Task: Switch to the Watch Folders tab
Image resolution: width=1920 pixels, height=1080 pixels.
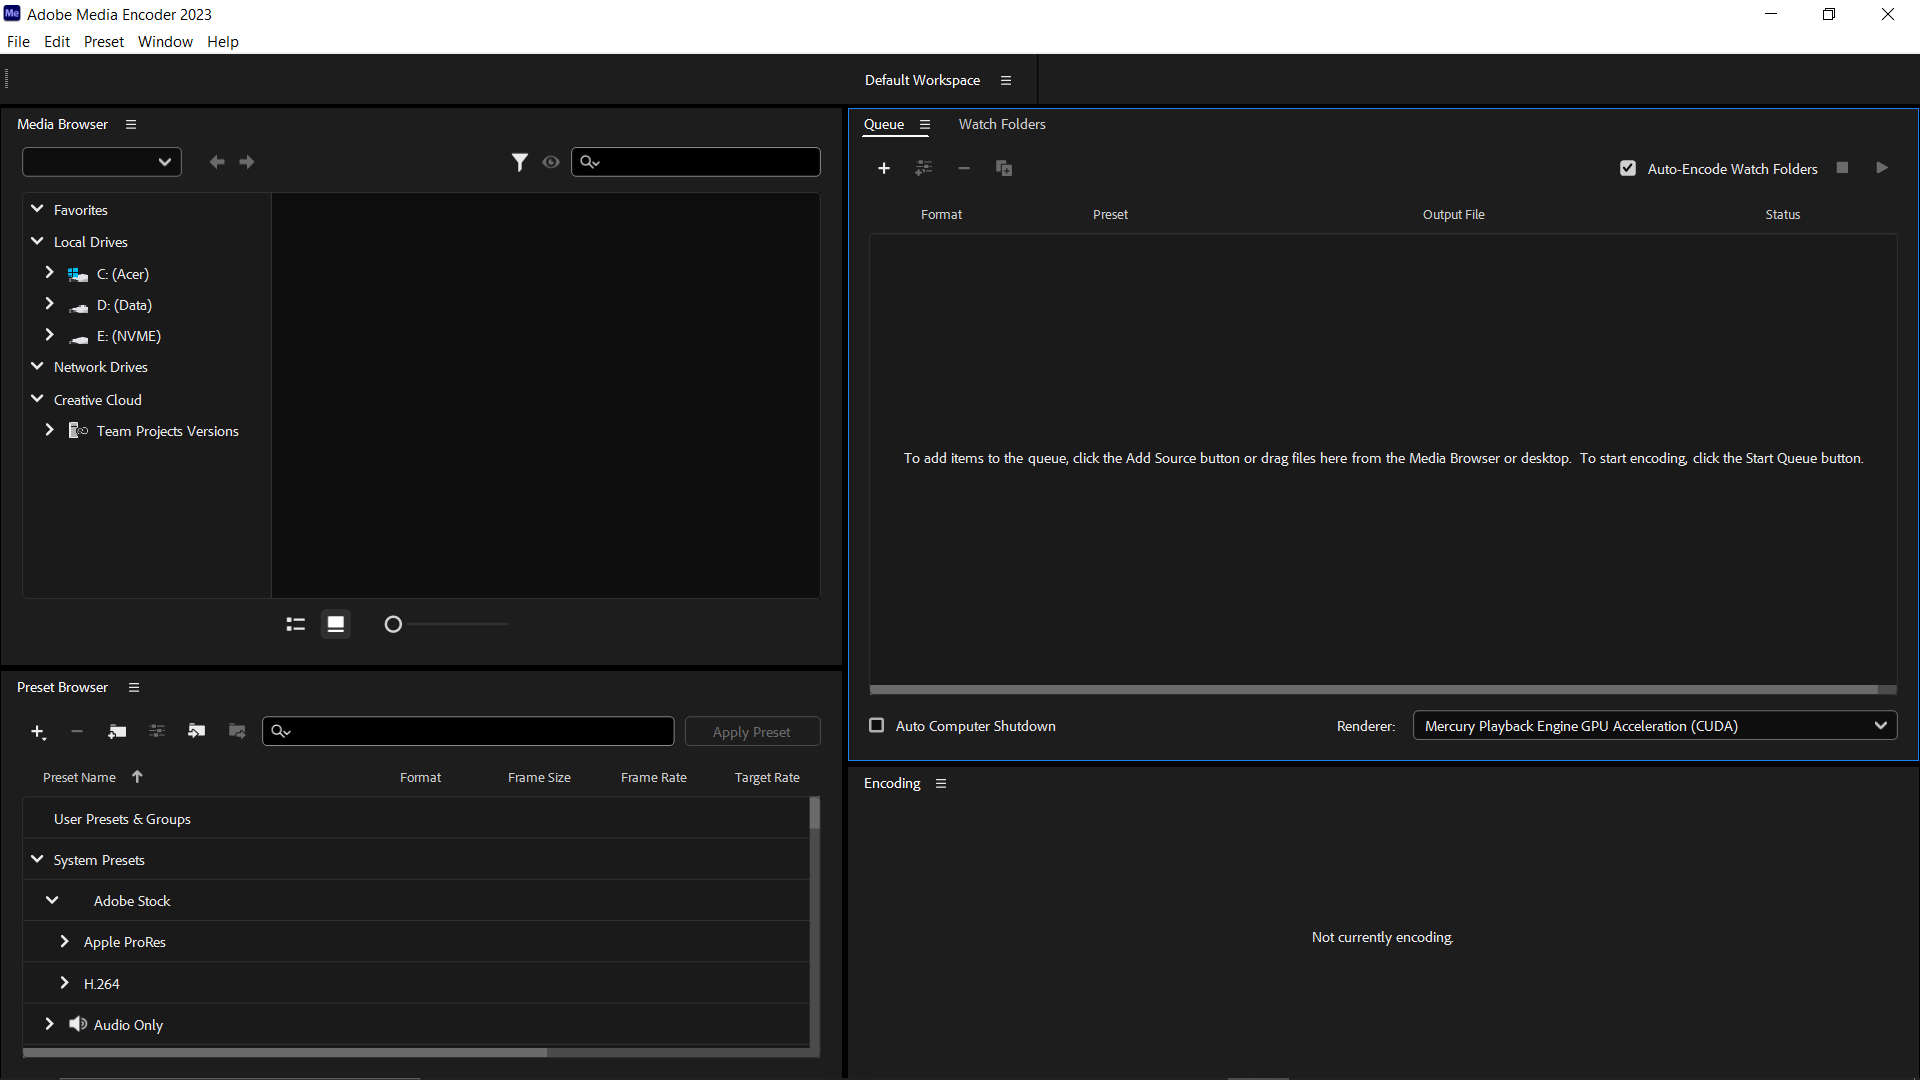Action: pos(1001,124)
